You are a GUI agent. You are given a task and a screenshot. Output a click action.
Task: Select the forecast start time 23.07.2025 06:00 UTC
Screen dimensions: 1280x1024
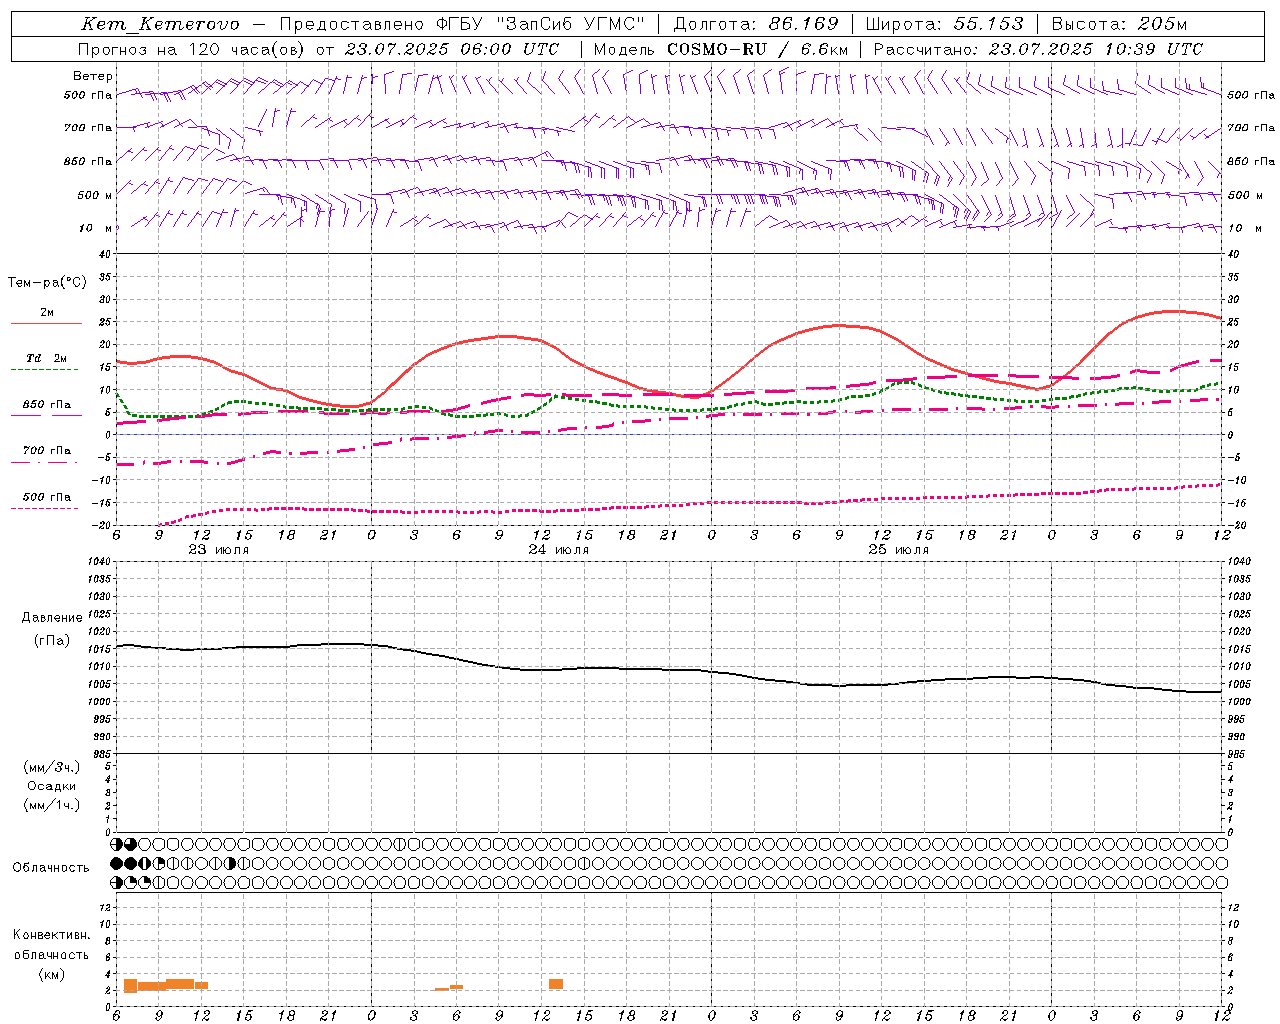coord(451,49)
